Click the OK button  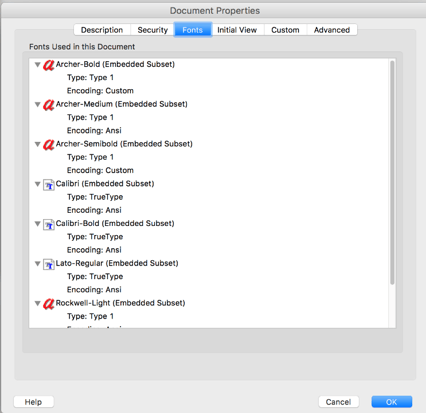[392, 402]
